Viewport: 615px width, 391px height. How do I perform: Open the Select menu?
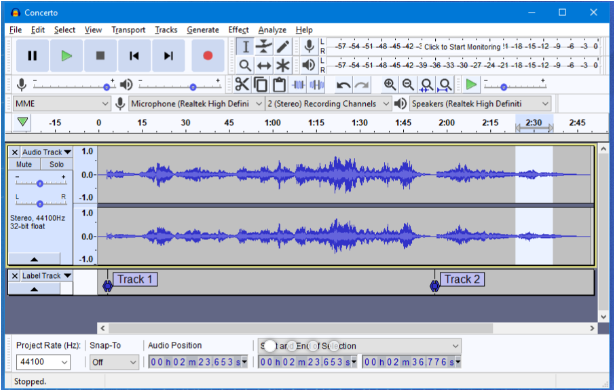tap(65, 30)
